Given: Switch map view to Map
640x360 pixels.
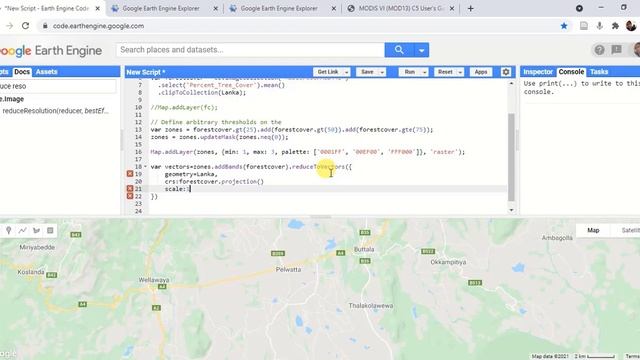Looking at the screenshot, I should coord(593,230).
